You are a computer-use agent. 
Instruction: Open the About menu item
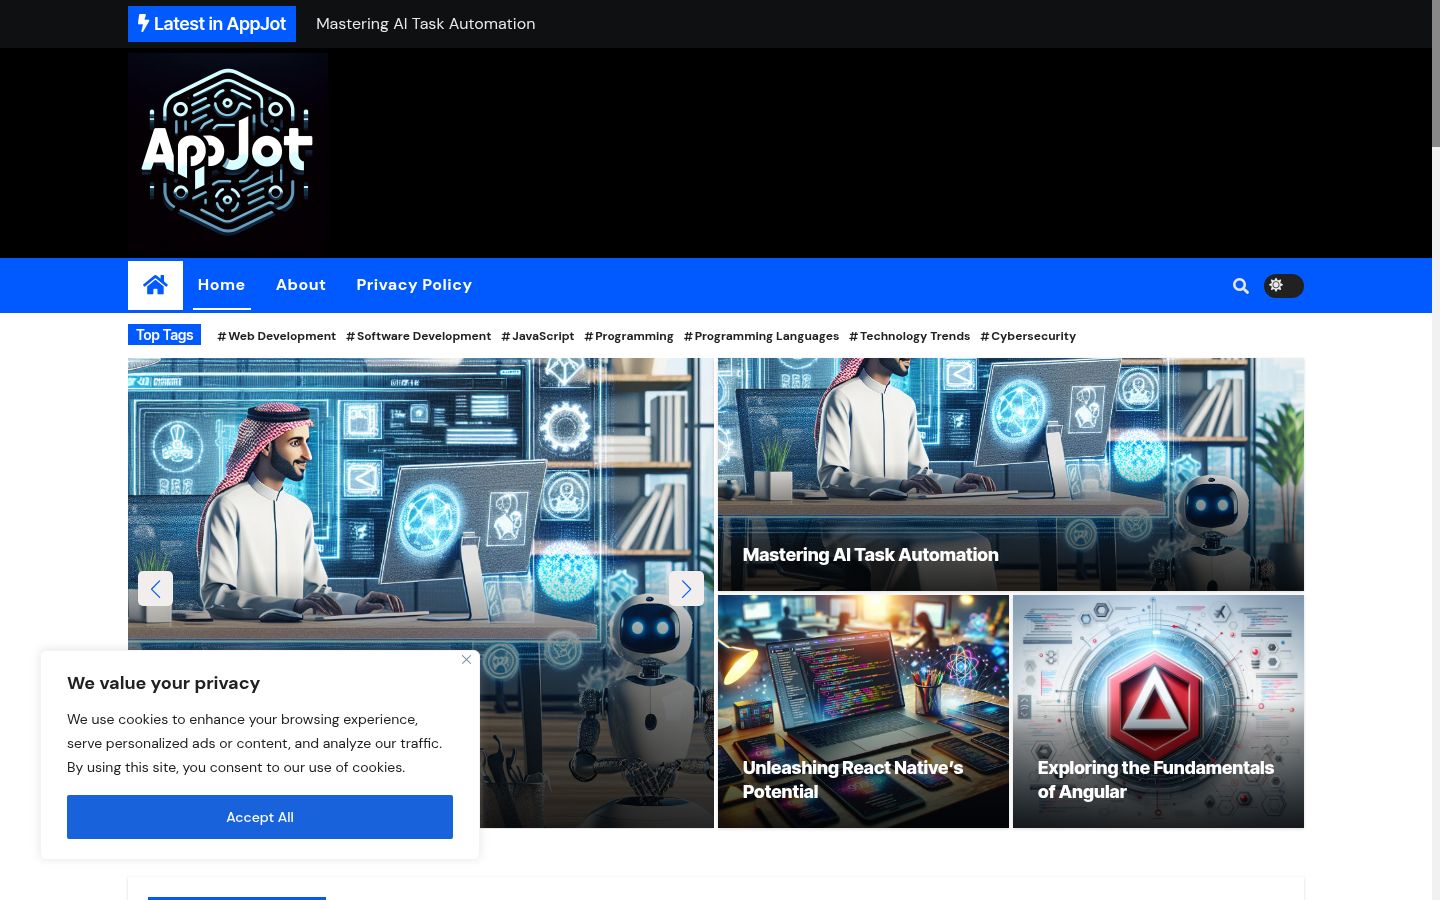click(301, 285)
